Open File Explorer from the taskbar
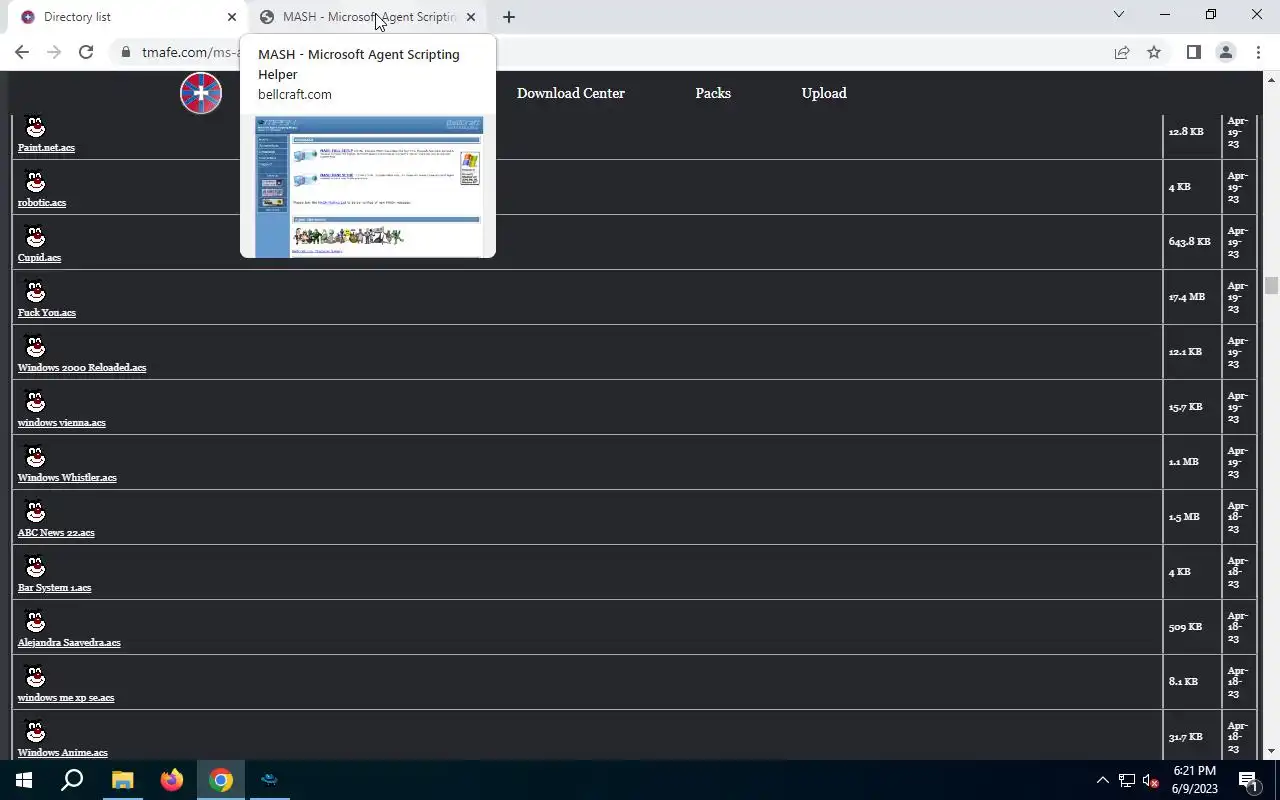 (x=122, y=780)
